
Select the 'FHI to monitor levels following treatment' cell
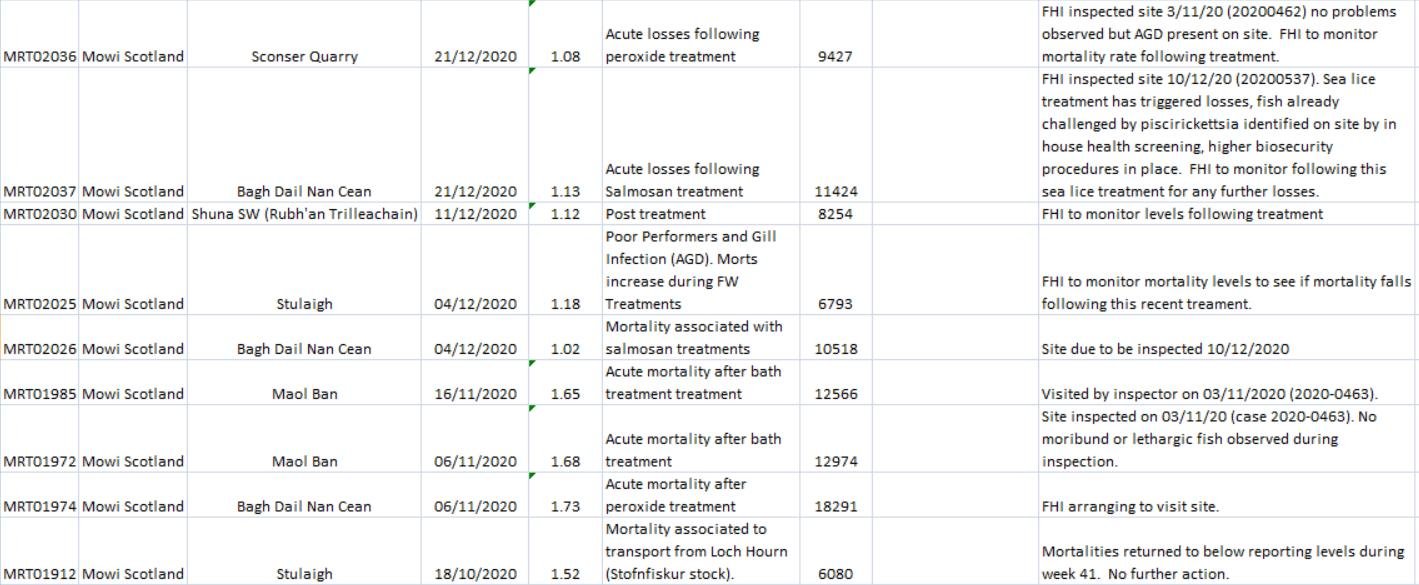coord(1181,214)
